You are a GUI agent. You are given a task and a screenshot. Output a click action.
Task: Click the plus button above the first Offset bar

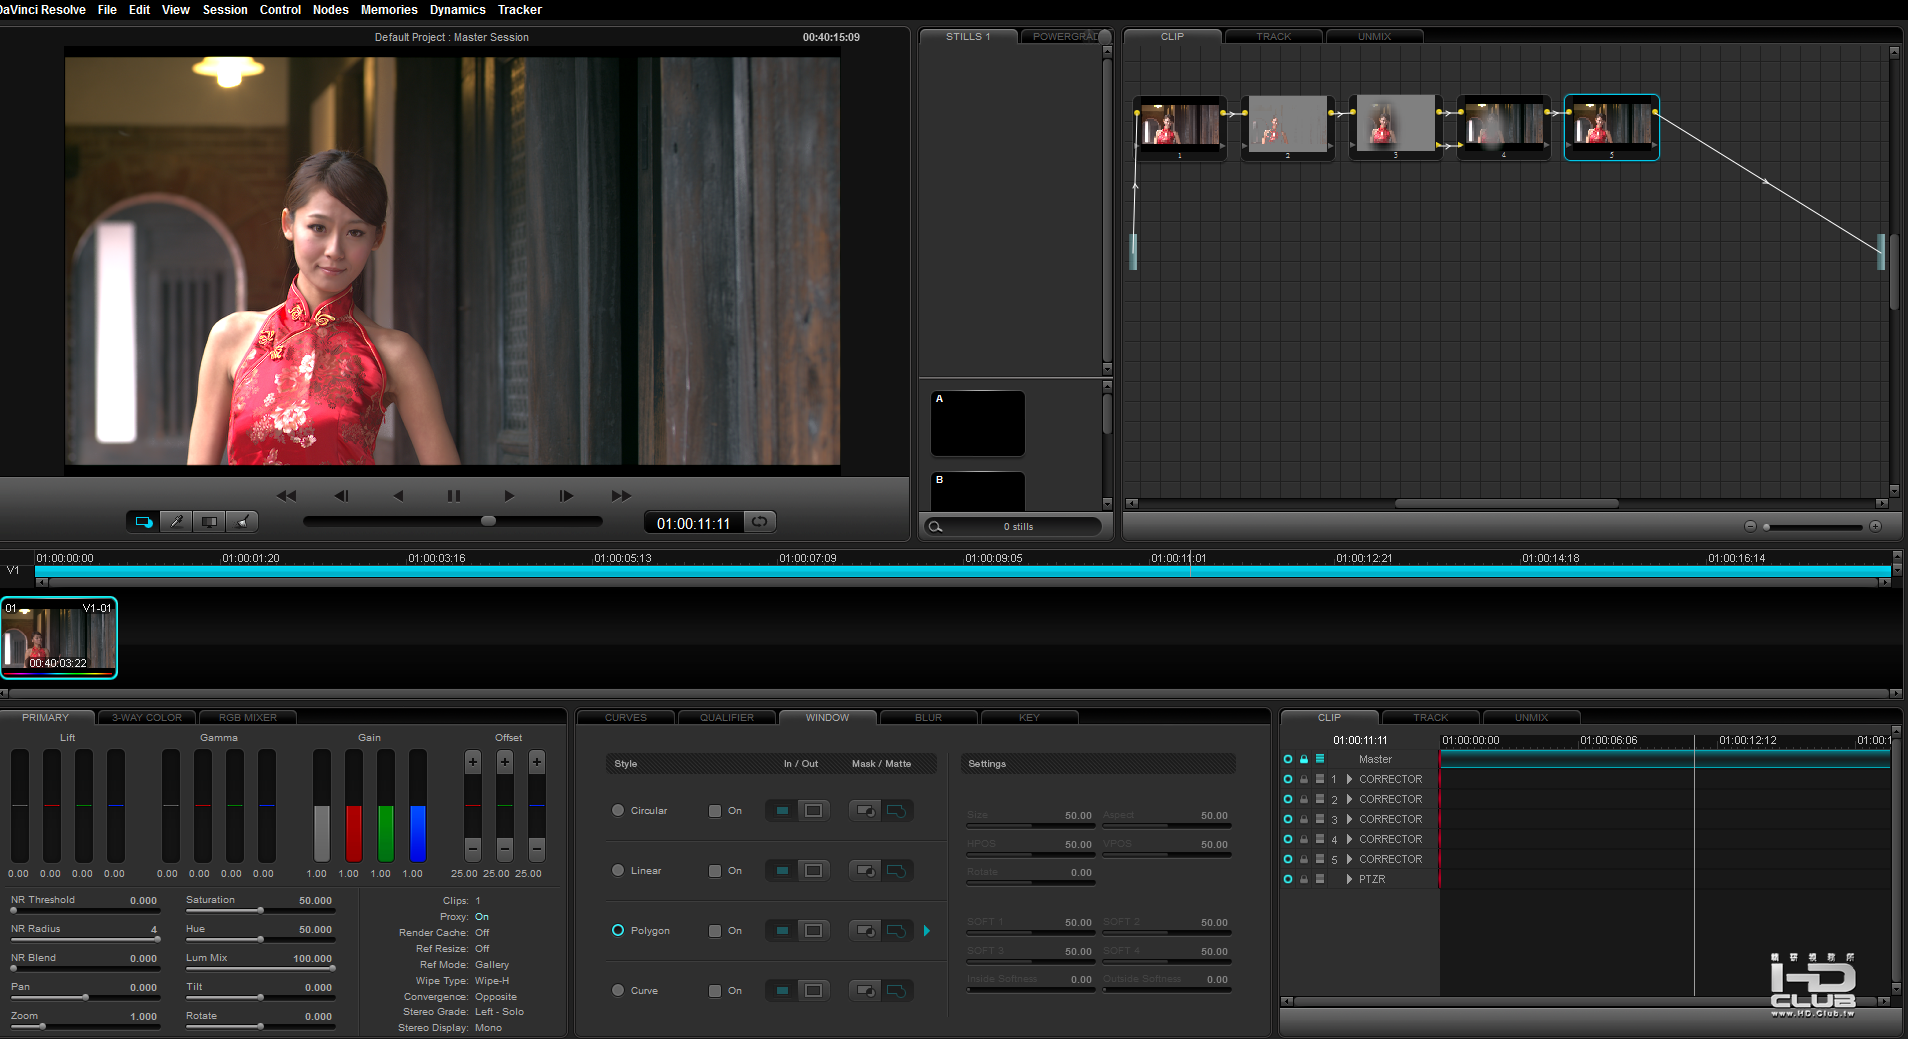tap(473, 762)
